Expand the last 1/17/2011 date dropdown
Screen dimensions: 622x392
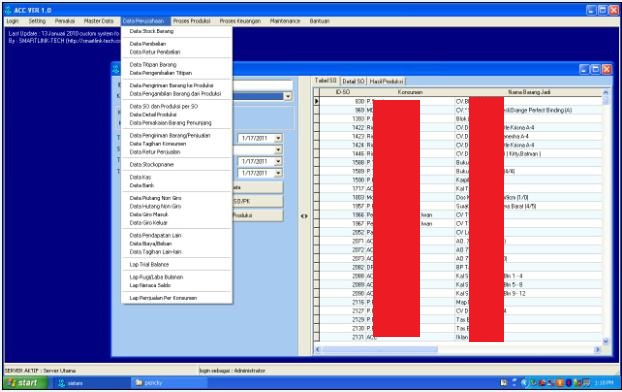point(278,173)
